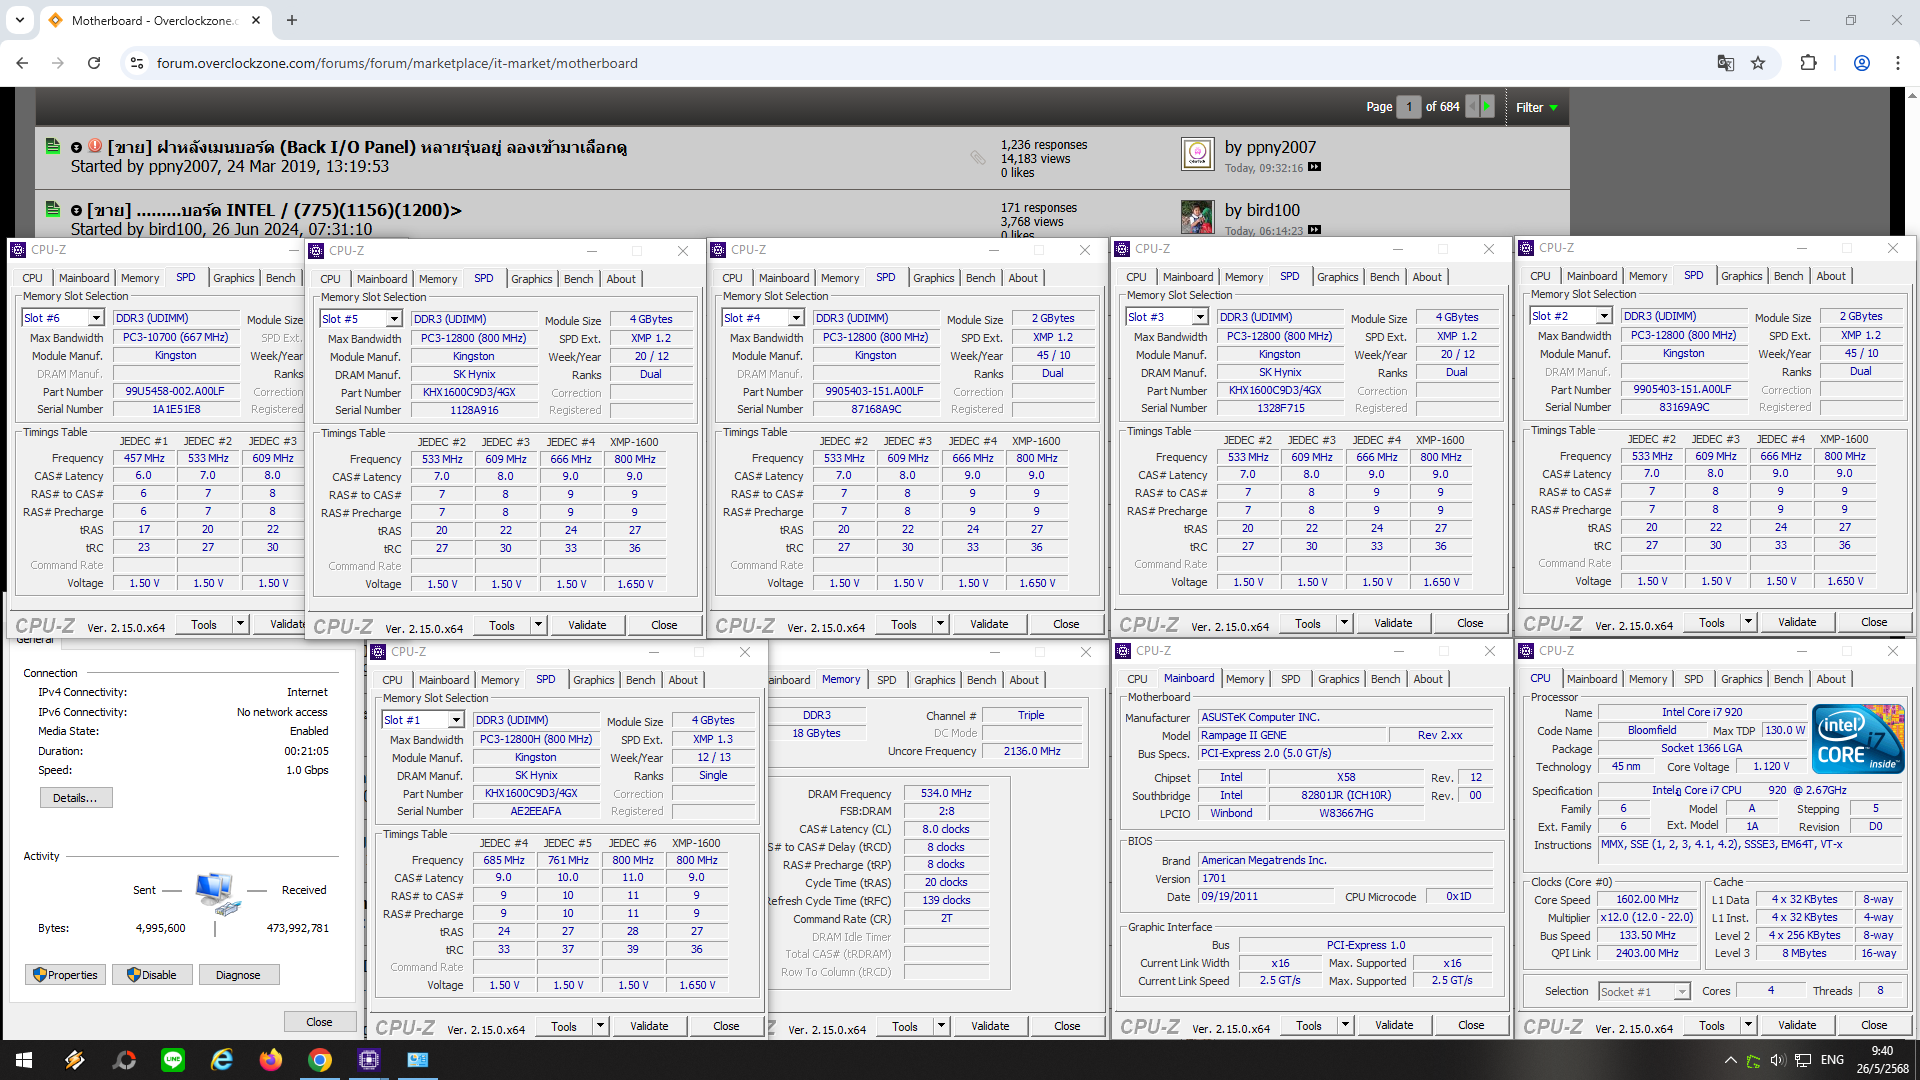Open the browser extensions puzzle icon

click(x=1808, y=63)
